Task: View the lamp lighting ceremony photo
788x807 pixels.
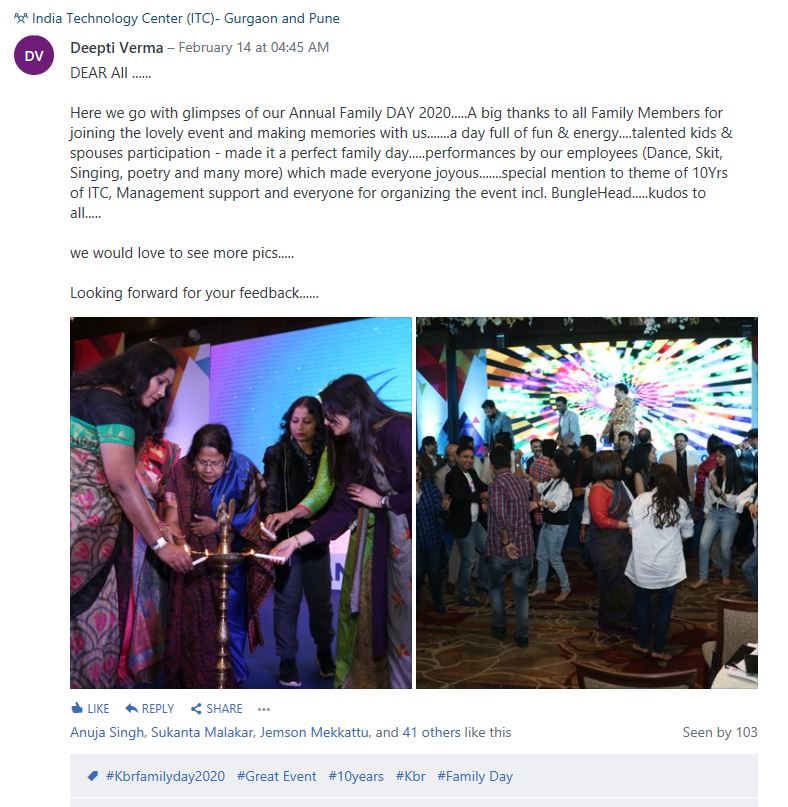Action: pyautogui.click(x=241, y=503)
